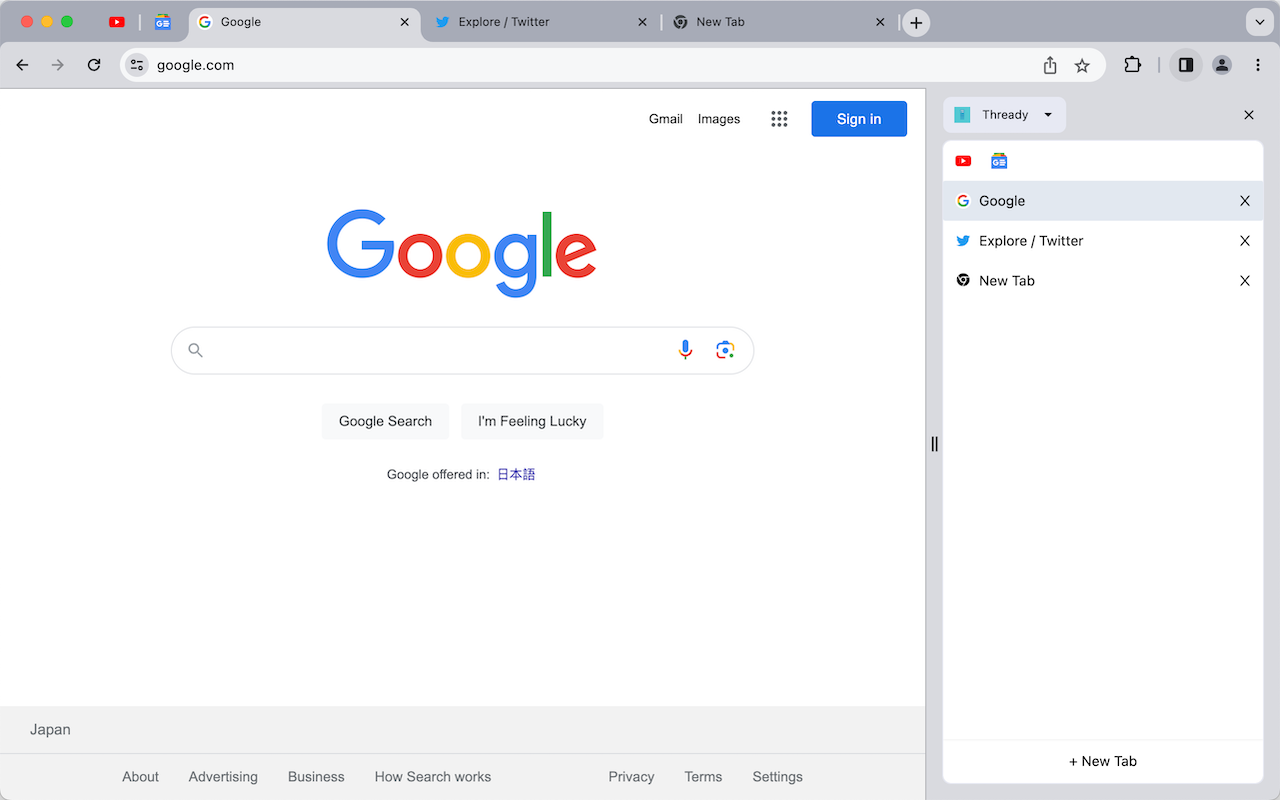This screenshot has width=1280, height=800.
Task: Switch to the Explore / Twitter tab
Action: (x=540, y=22)
